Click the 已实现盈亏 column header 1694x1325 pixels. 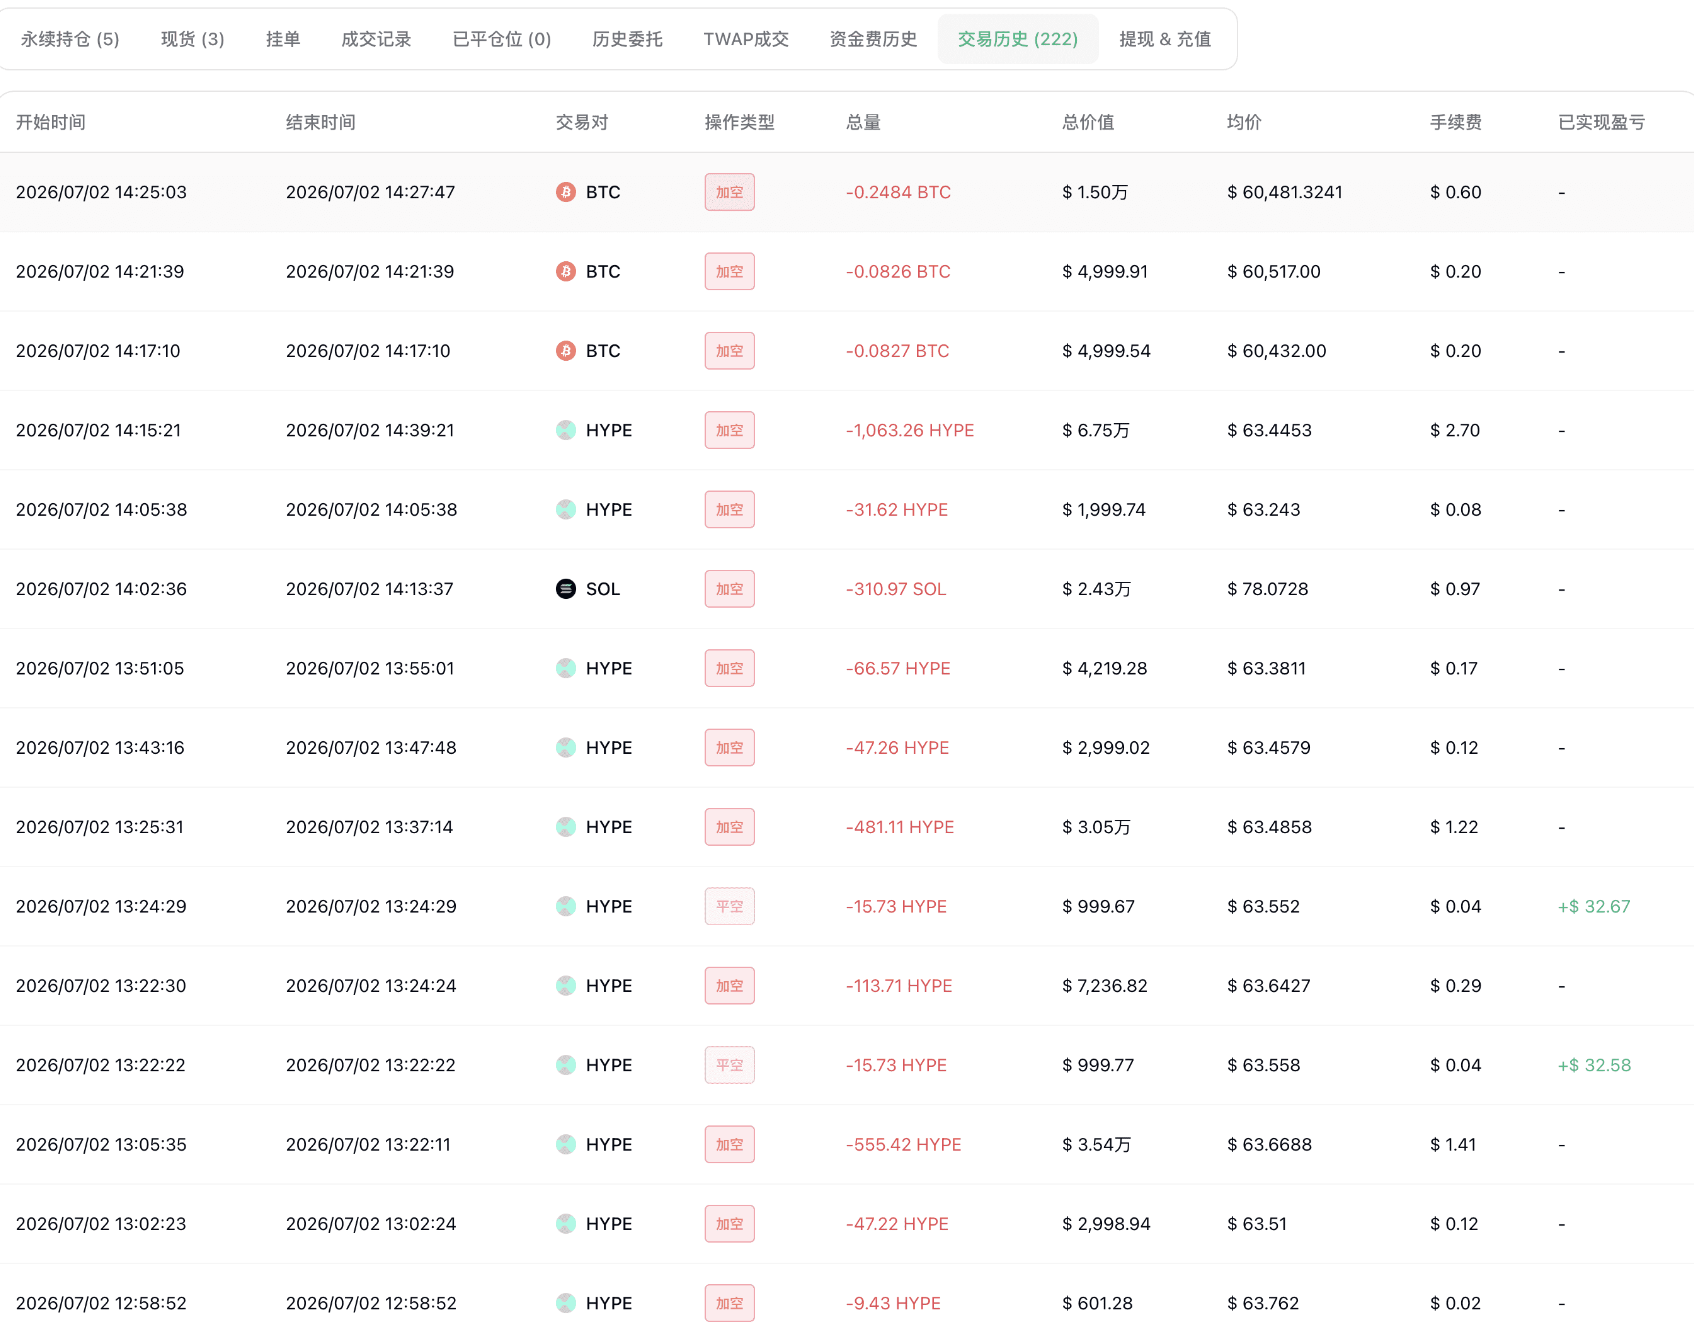click(1602, 122)
